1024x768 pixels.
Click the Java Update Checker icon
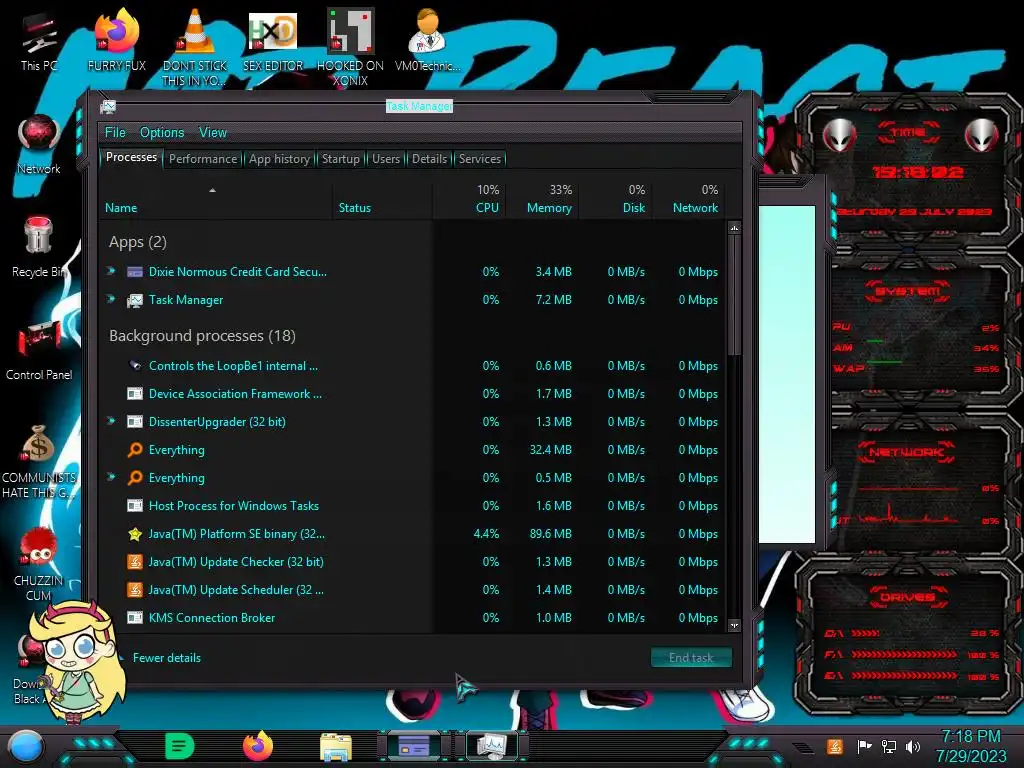[135, 562]
